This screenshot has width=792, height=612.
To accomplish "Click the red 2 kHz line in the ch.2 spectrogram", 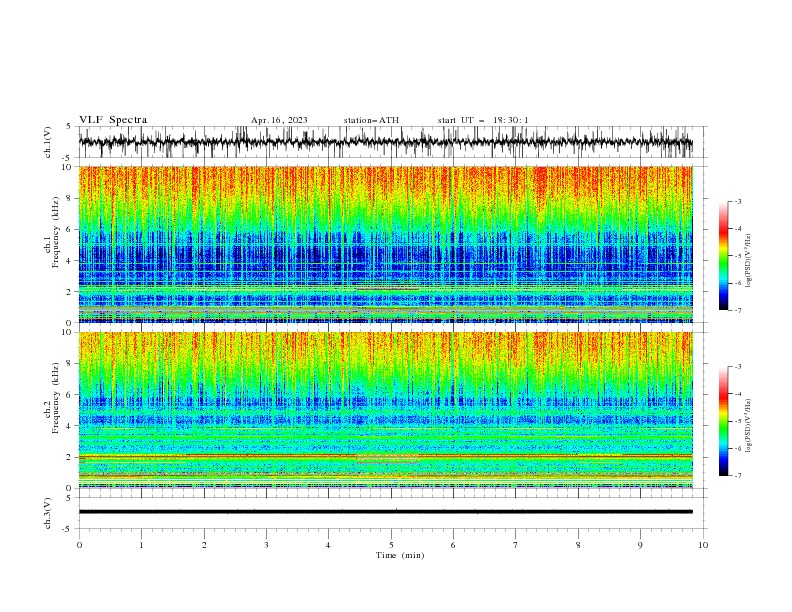I will (385, 455).
